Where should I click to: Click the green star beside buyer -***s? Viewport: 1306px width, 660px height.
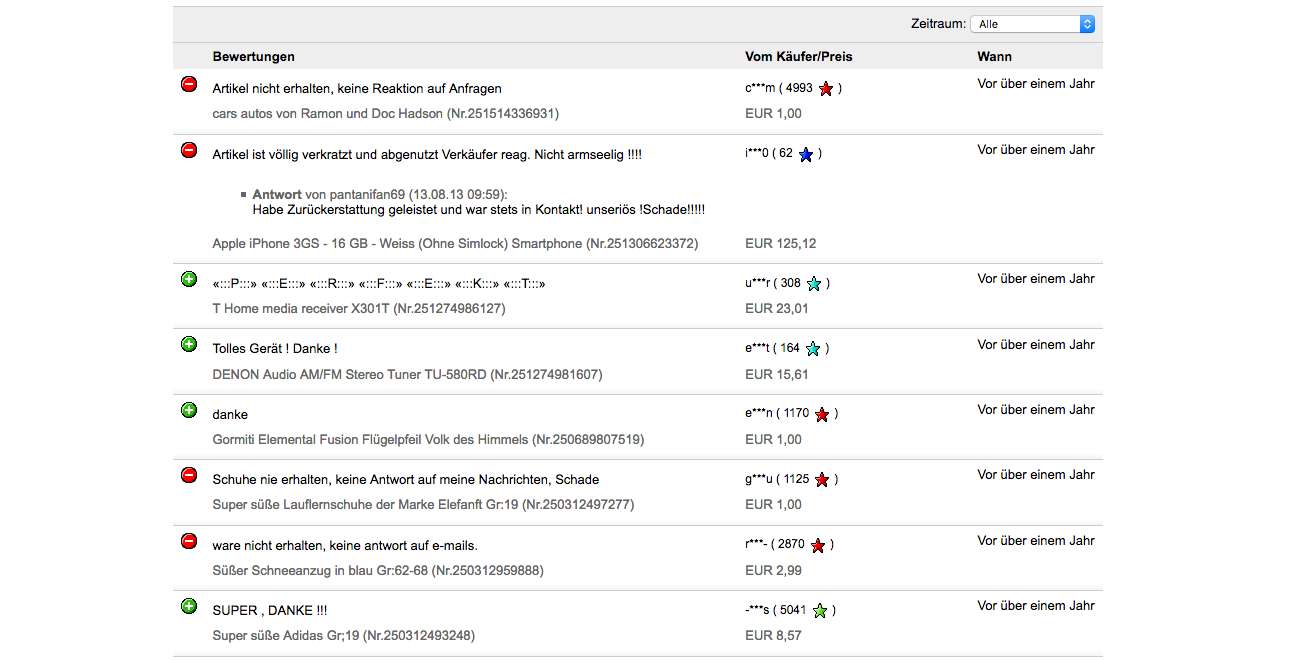click(820, 611)
